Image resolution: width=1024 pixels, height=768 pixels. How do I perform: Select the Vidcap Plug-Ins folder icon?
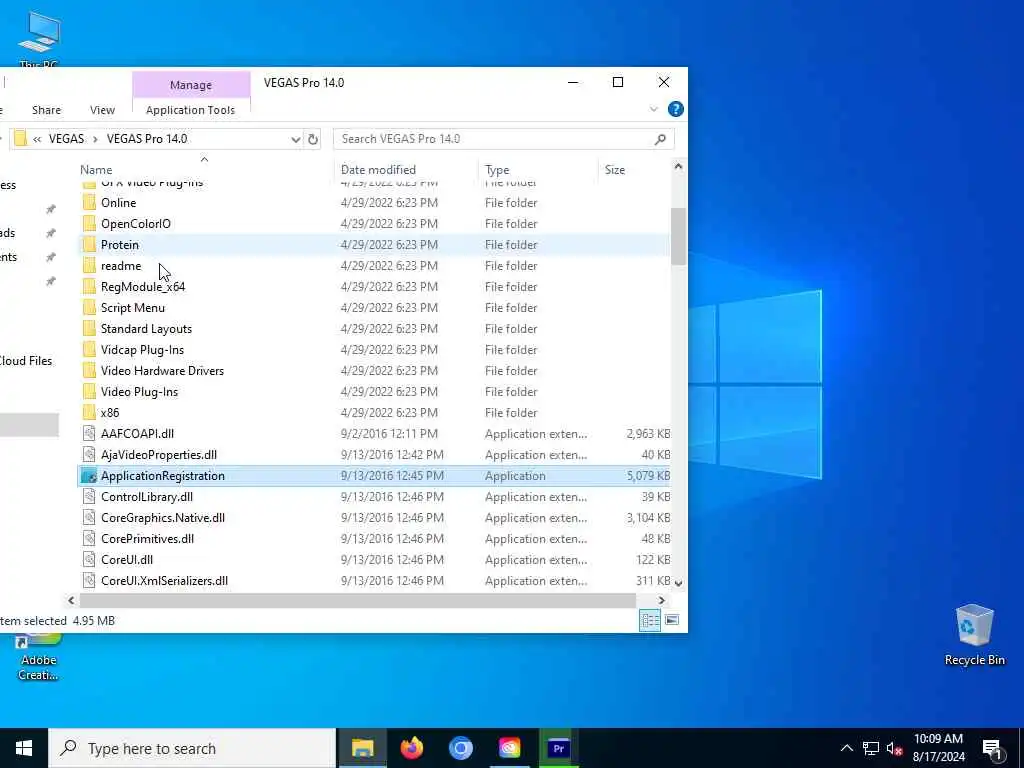click(89, 350)
